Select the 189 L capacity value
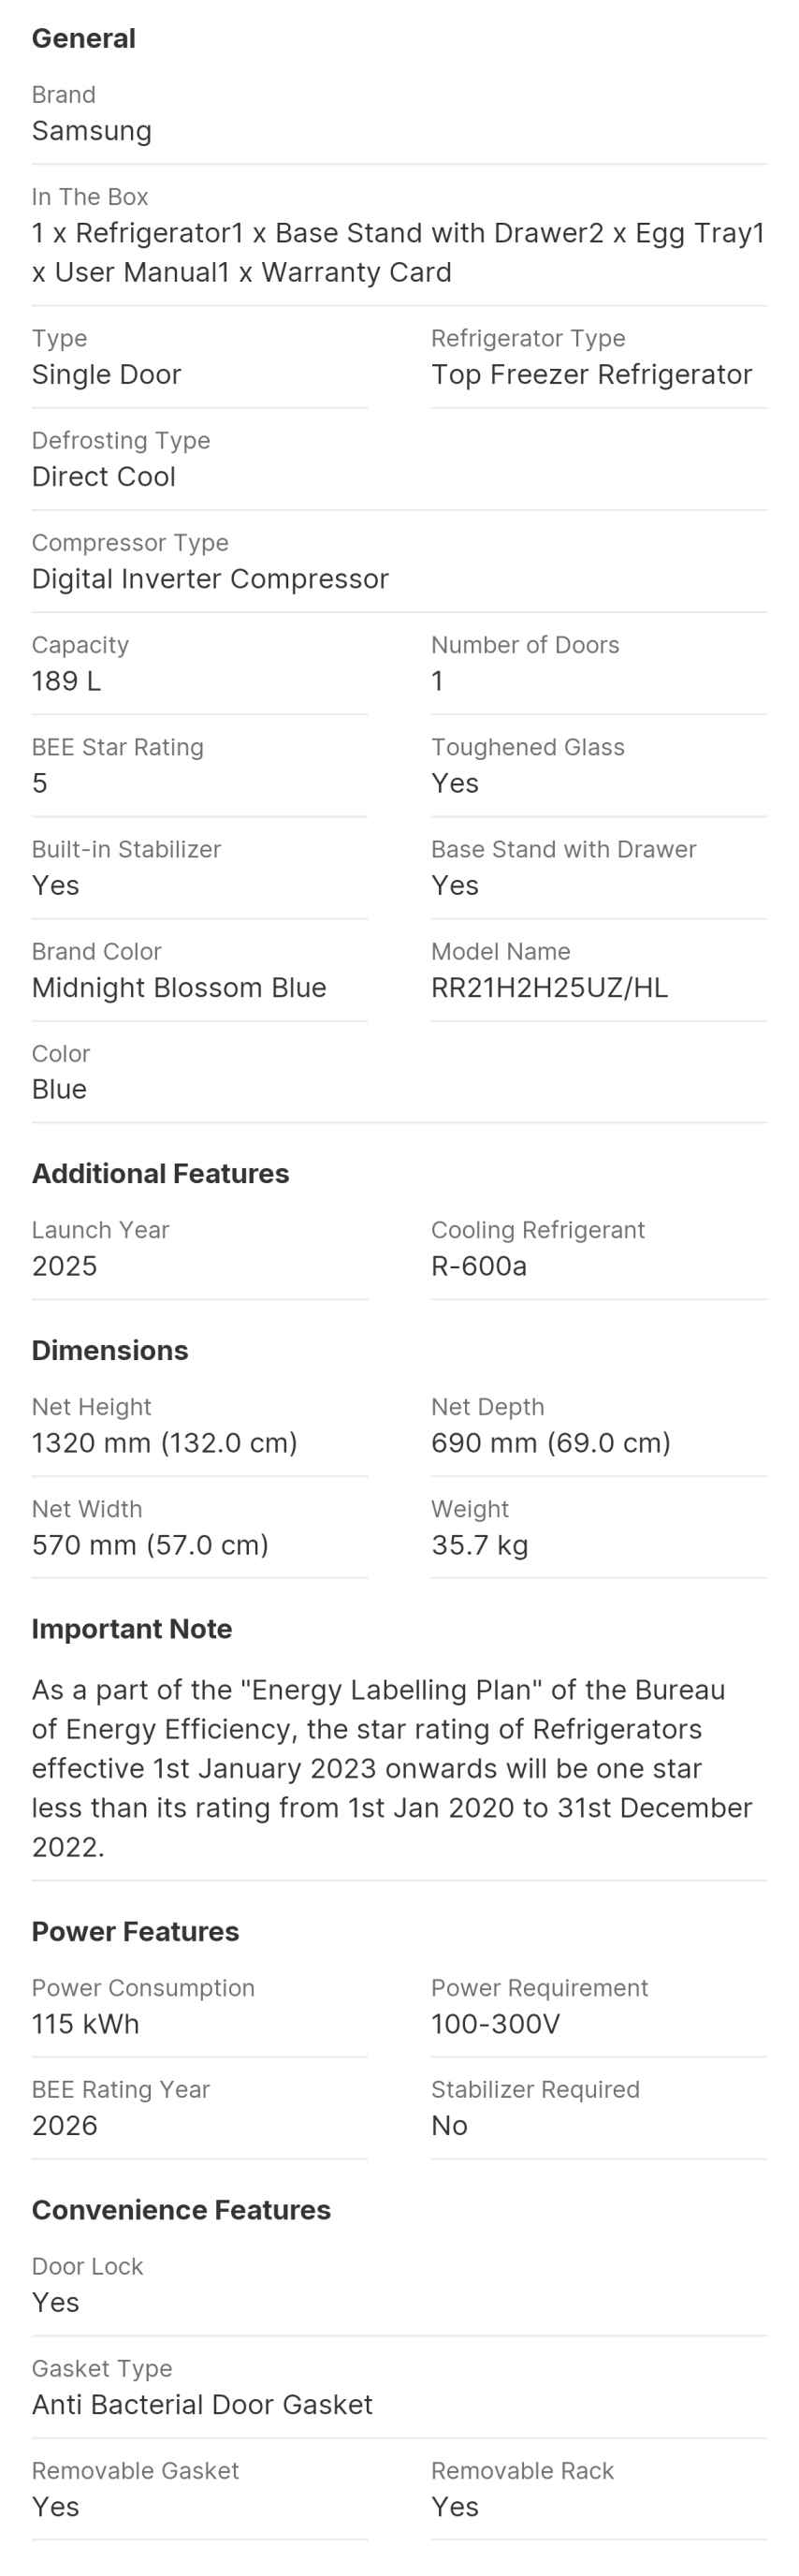Screen dimensions: 799x2576 coord(66,681)
